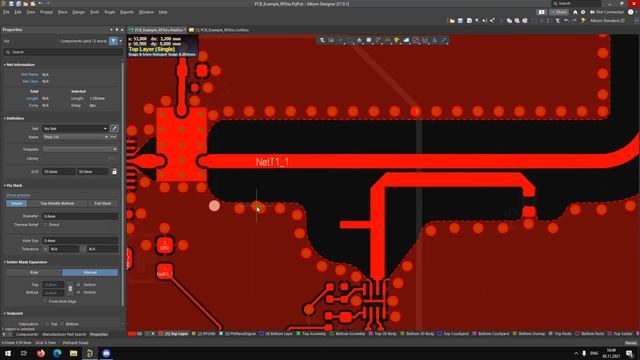Click the X/Y location lock icon

click(x=114, y=171)
